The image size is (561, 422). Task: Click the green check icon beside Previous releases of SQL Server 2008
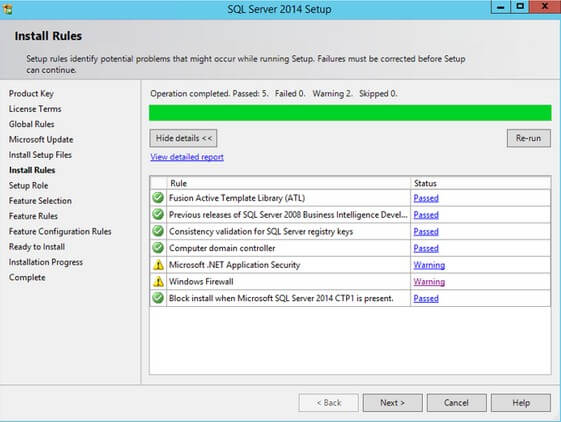coord(158,214)
